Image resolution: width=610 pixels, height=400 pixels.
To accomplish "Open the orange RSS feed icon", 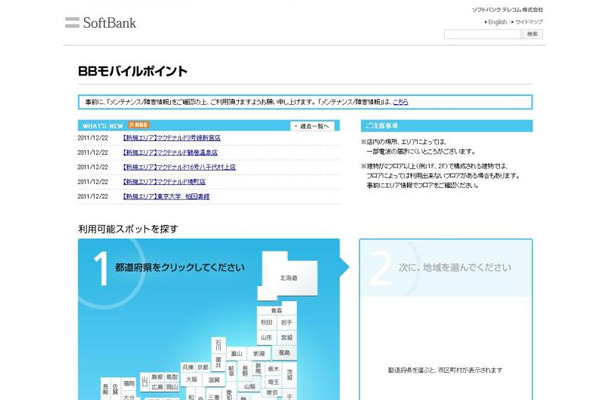I will tap(139, 125).
